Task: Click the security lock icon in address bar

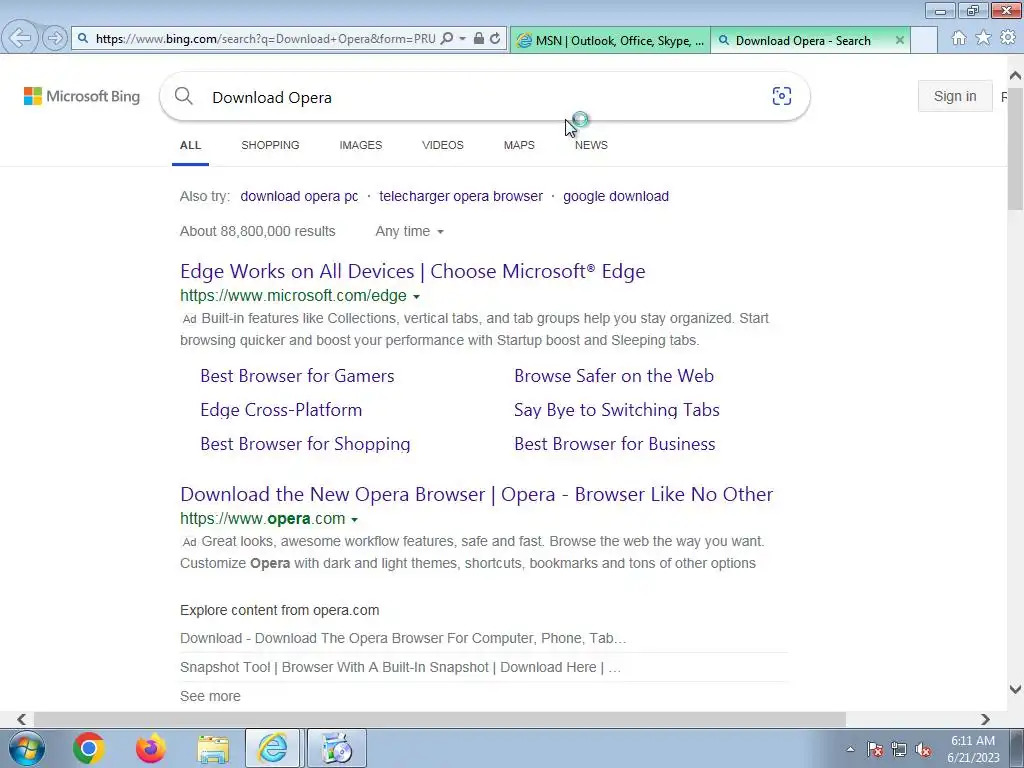Action: [479, 39]
